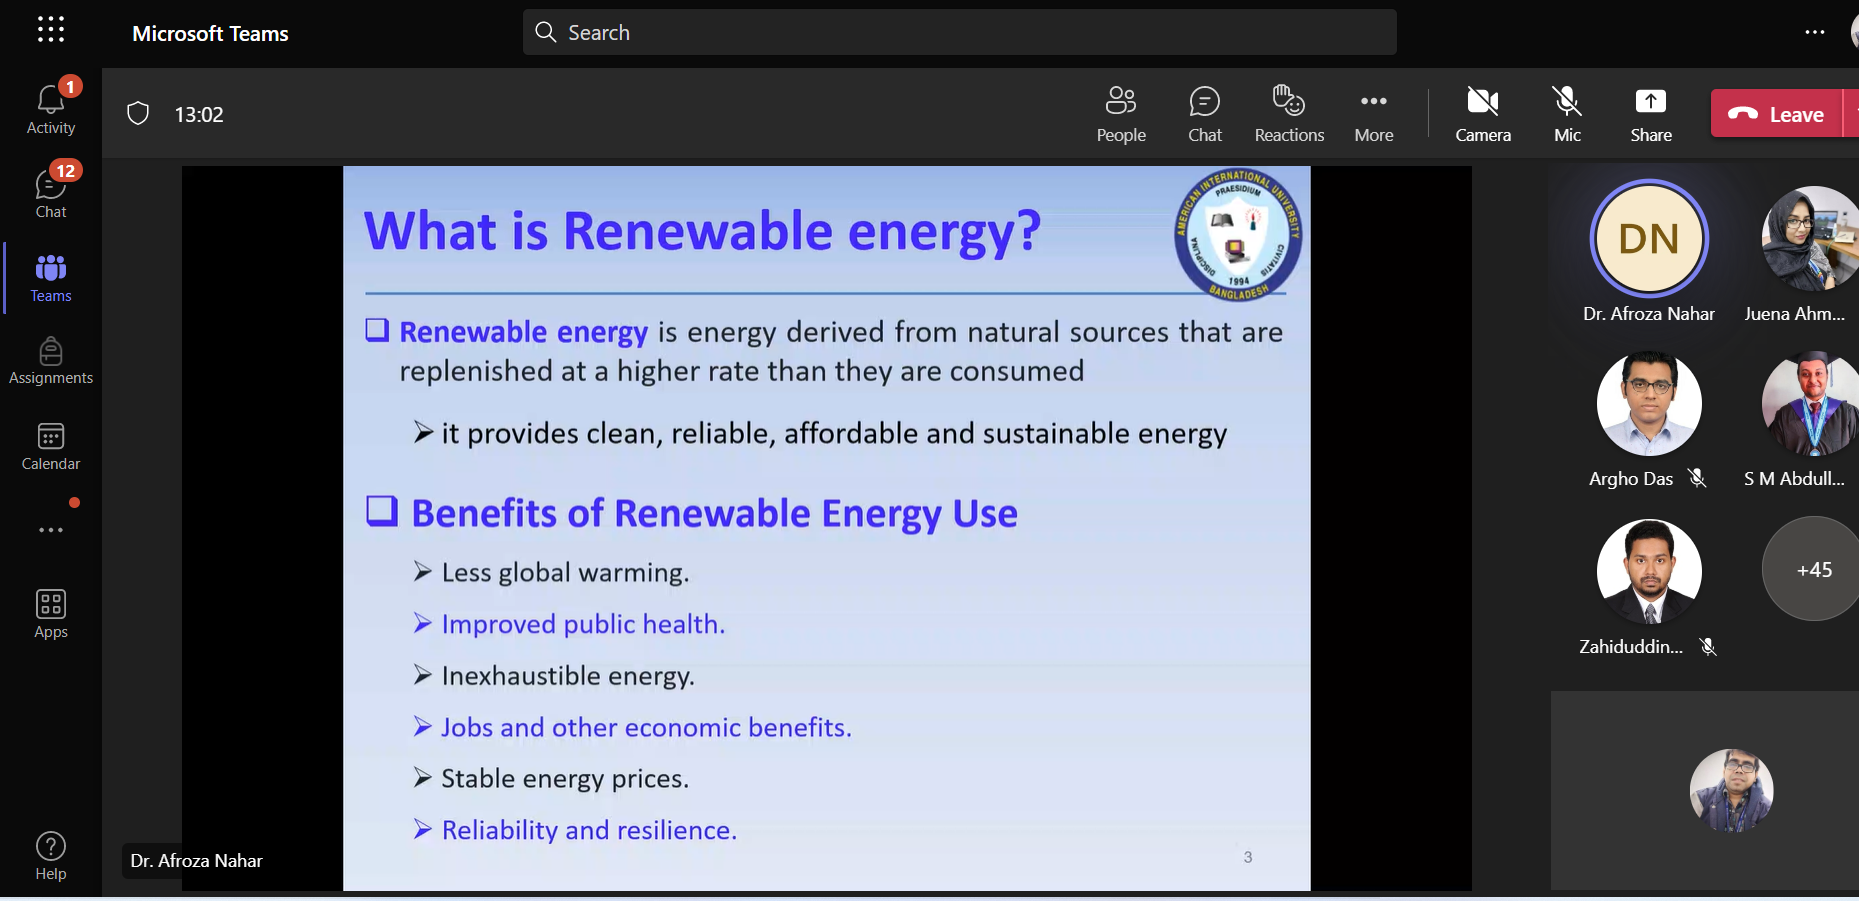Switch to the Teams tab
The width and height of the screenshot is (1859, 901).
point(50,278)
